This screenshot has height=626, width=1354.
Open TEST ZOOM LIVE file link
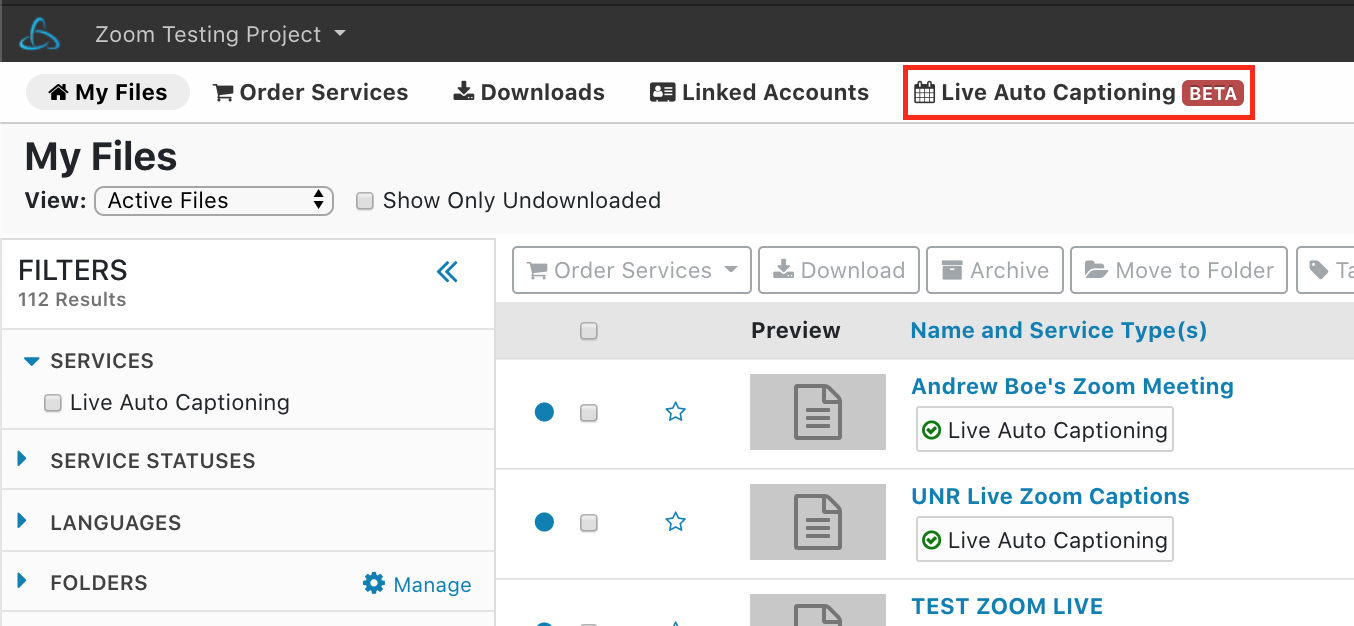coord(1007,606)
